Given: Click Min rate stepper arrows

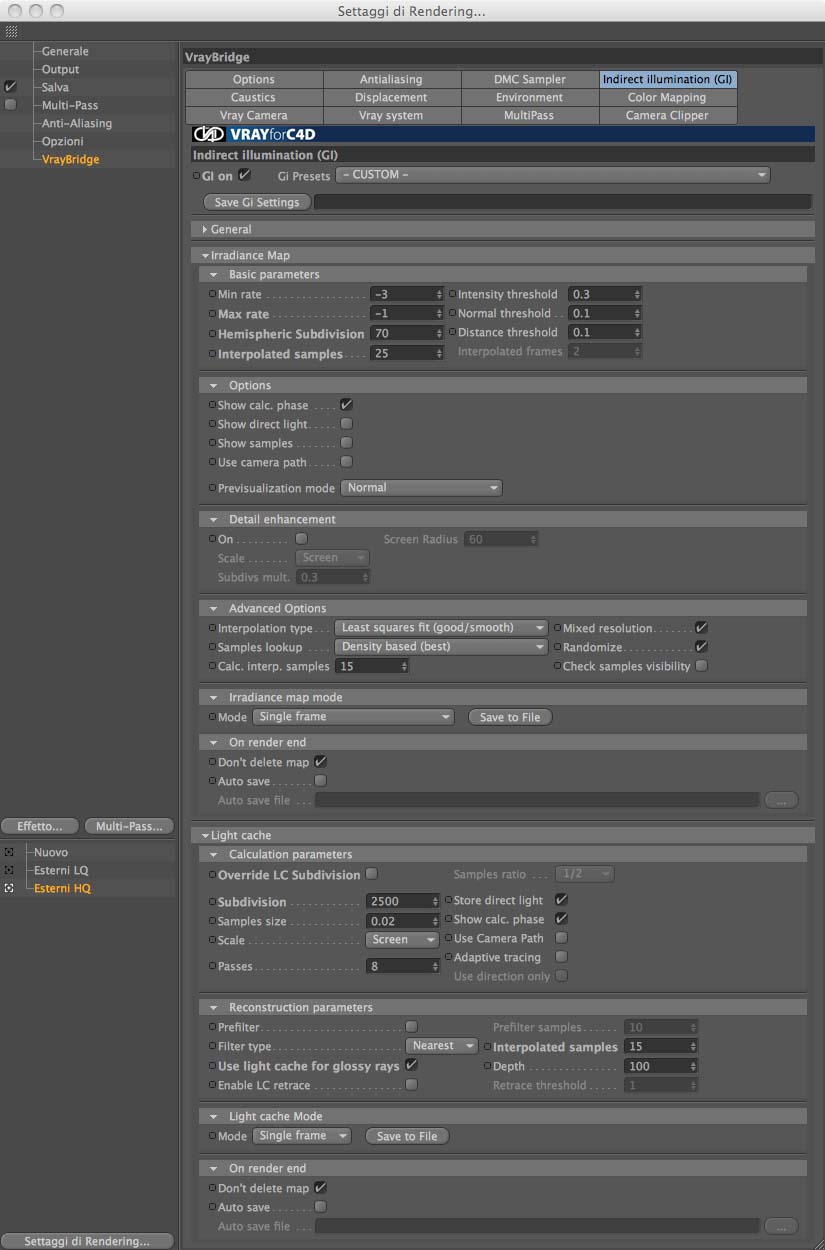Looking at the screenshot, I should (x=438, y=295).
